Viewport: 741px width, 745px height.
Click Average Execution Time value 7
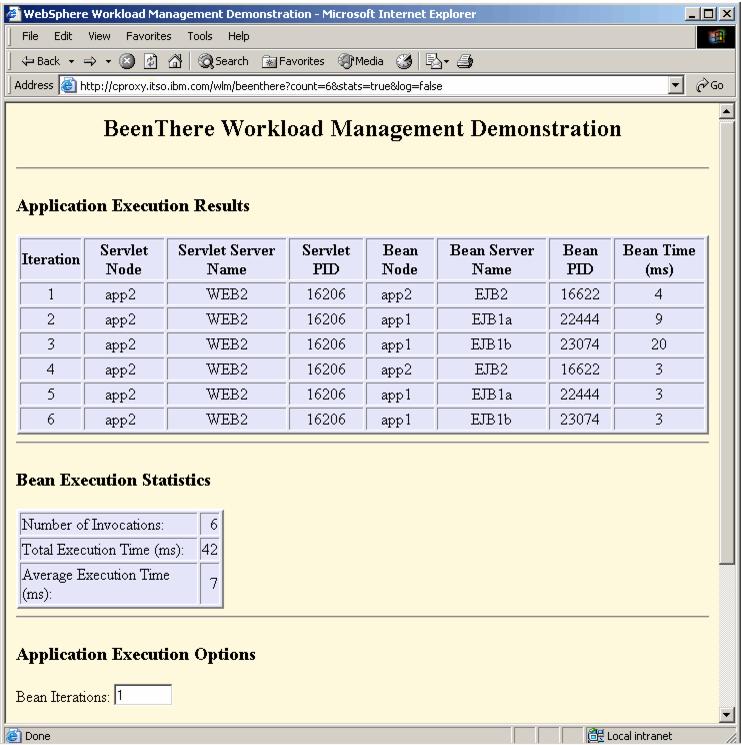tap(213, 583)
